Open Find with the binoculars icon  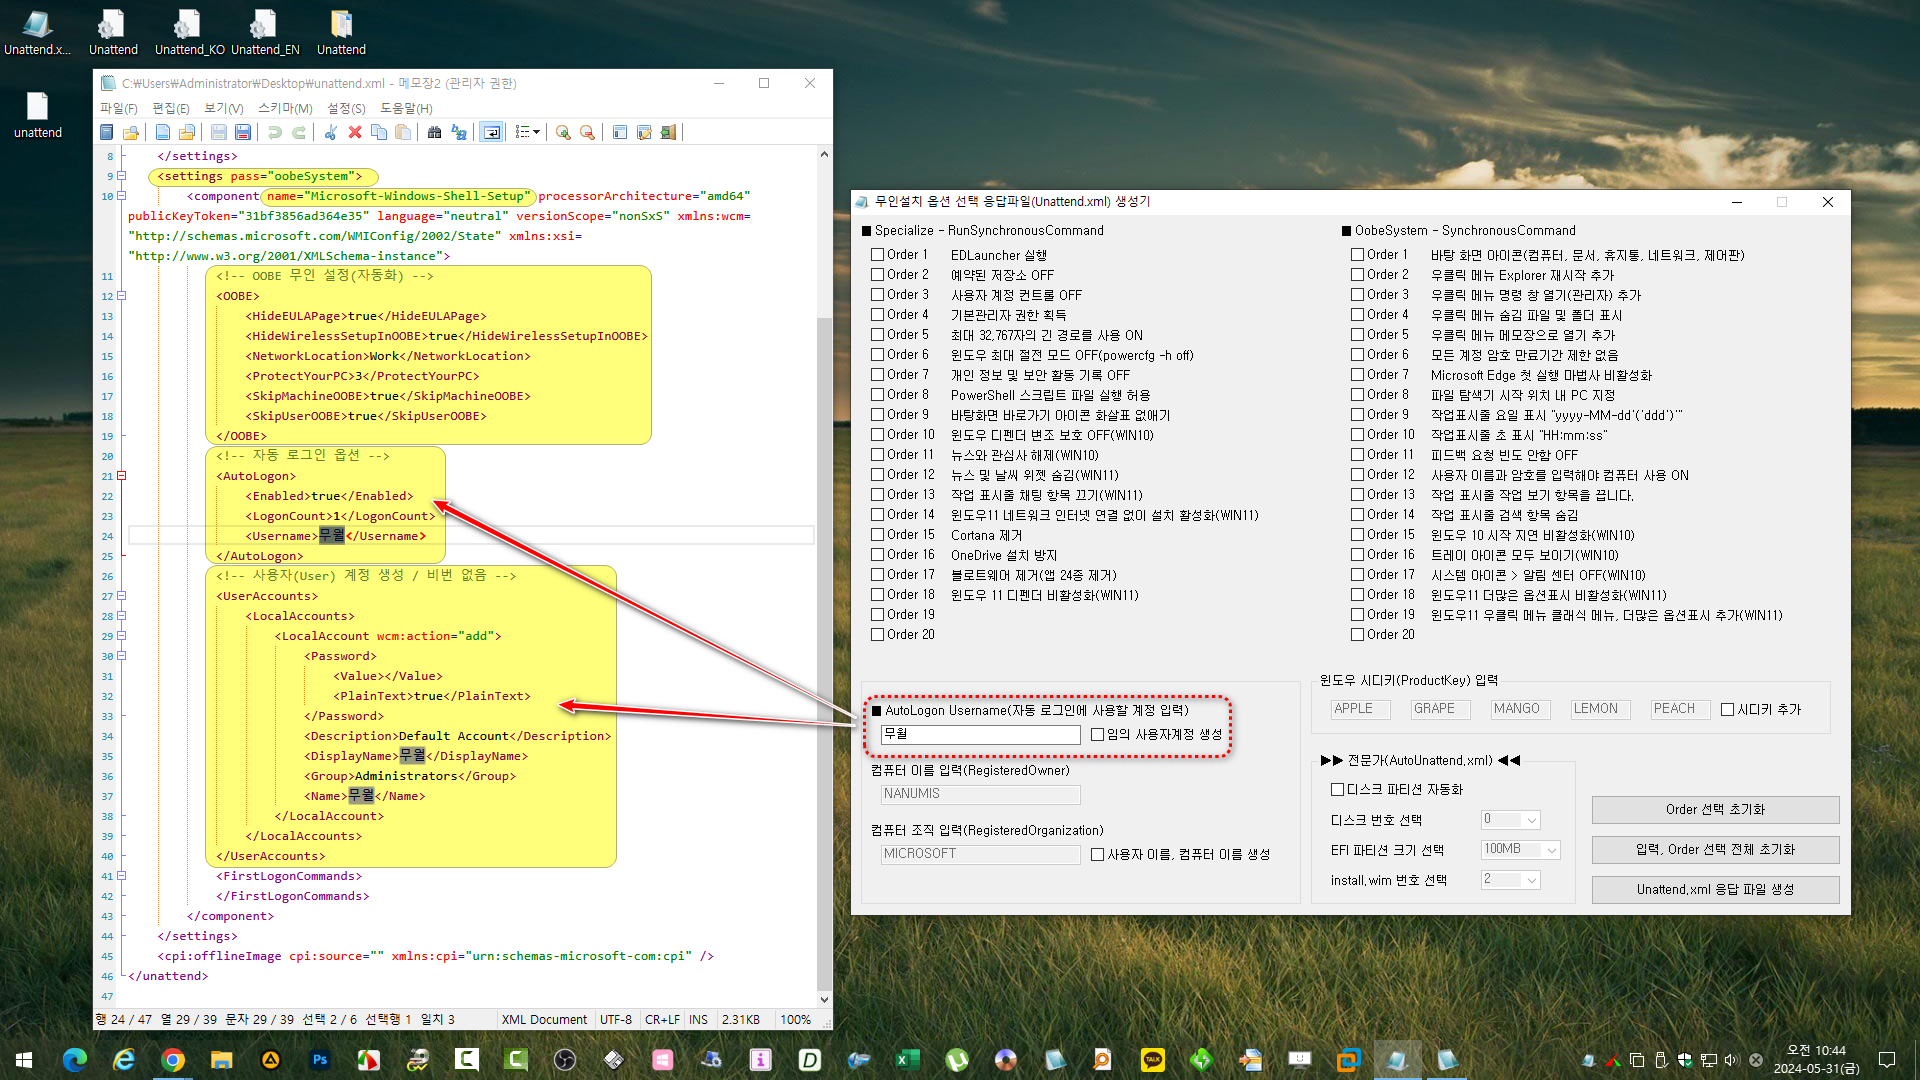click(x=434, y=132)
